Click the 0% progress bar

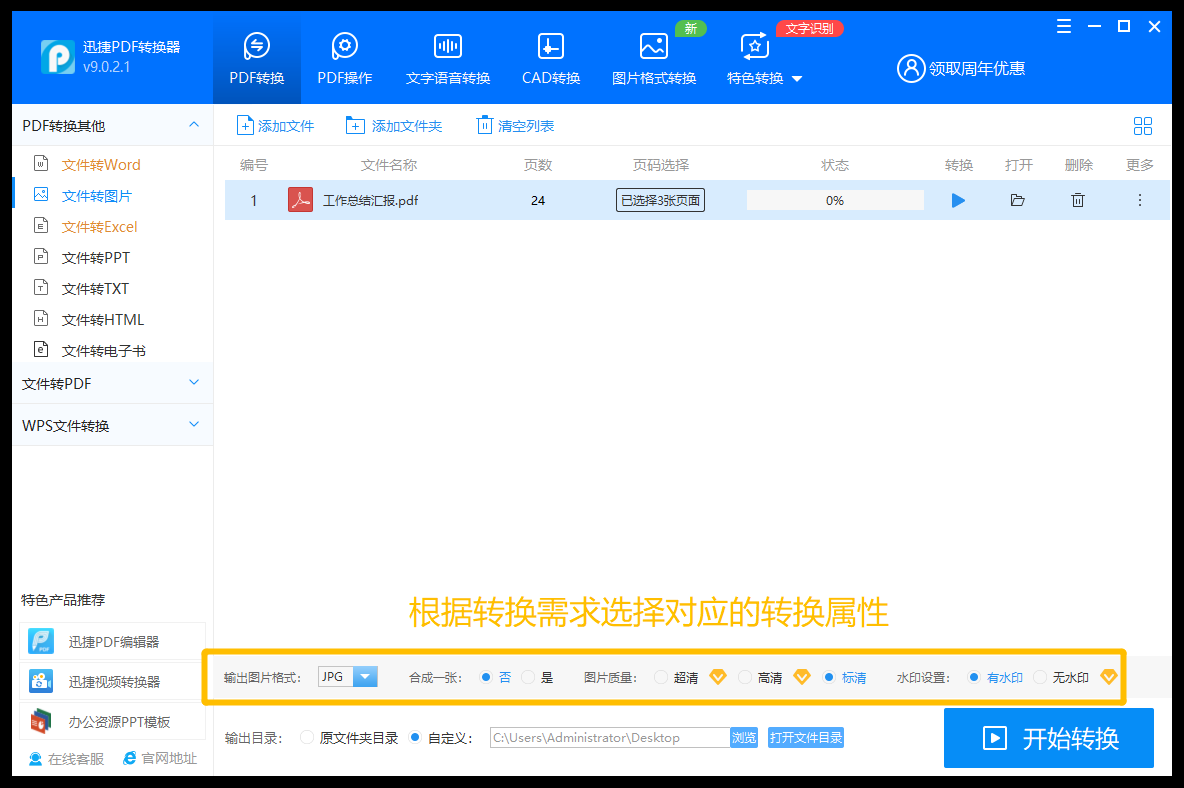click(834, 200)
